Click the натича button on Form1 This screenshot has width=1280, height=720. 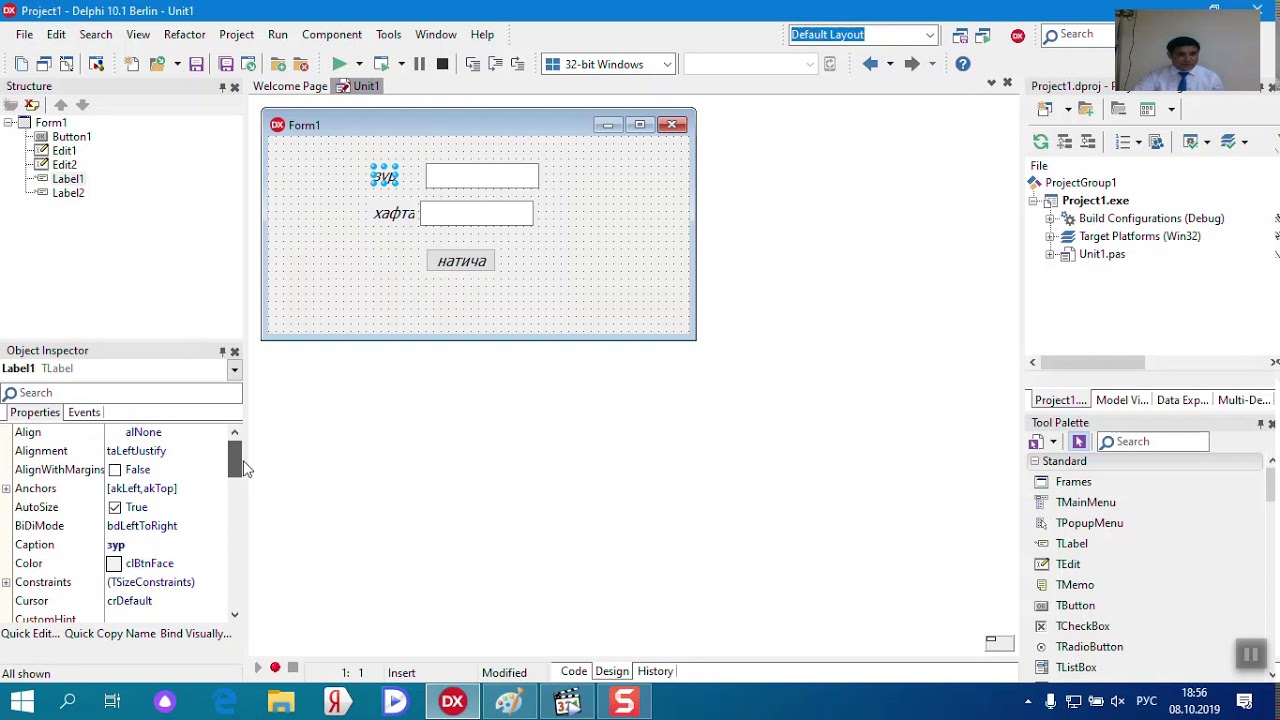click(461, 262)
